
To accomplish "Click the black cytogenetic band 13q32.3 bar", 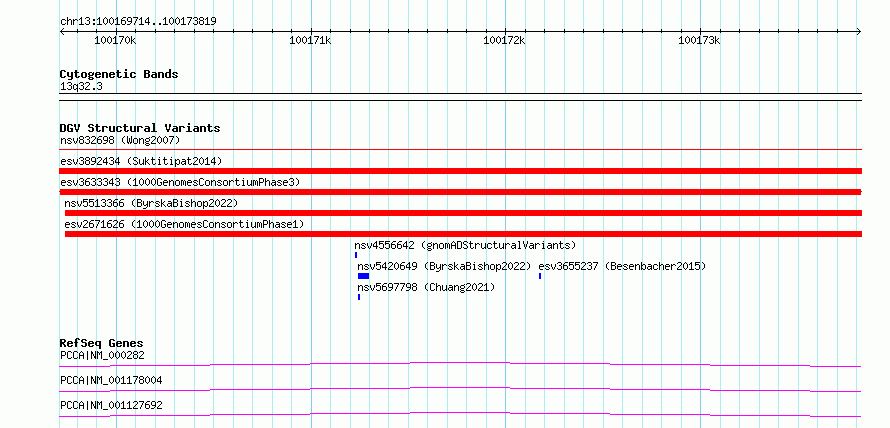I will click(x=461, y=97).
